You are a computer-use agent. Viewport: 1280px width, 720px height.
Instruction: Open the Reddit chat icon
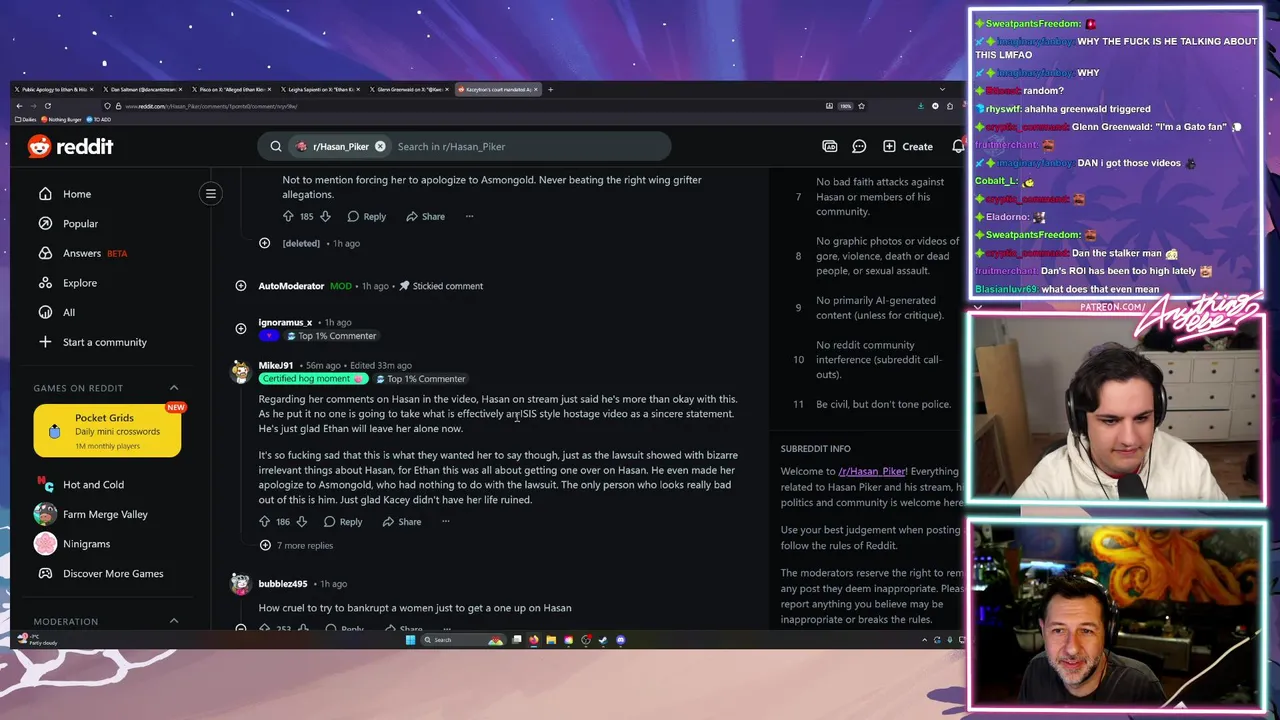859,146
